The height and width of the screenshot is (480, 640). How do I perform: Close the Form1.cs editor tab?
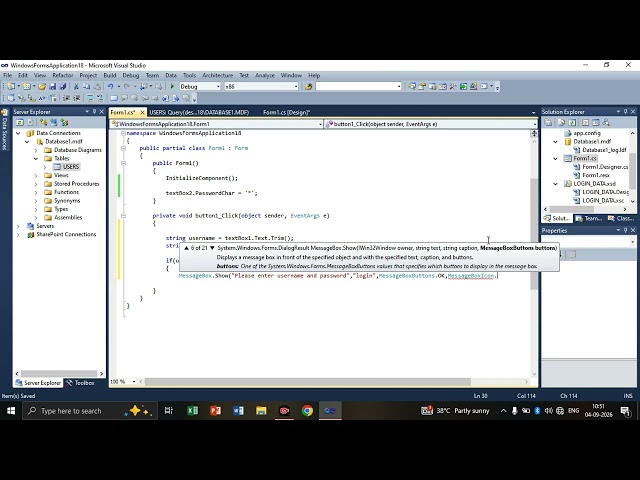pos(142,112)
